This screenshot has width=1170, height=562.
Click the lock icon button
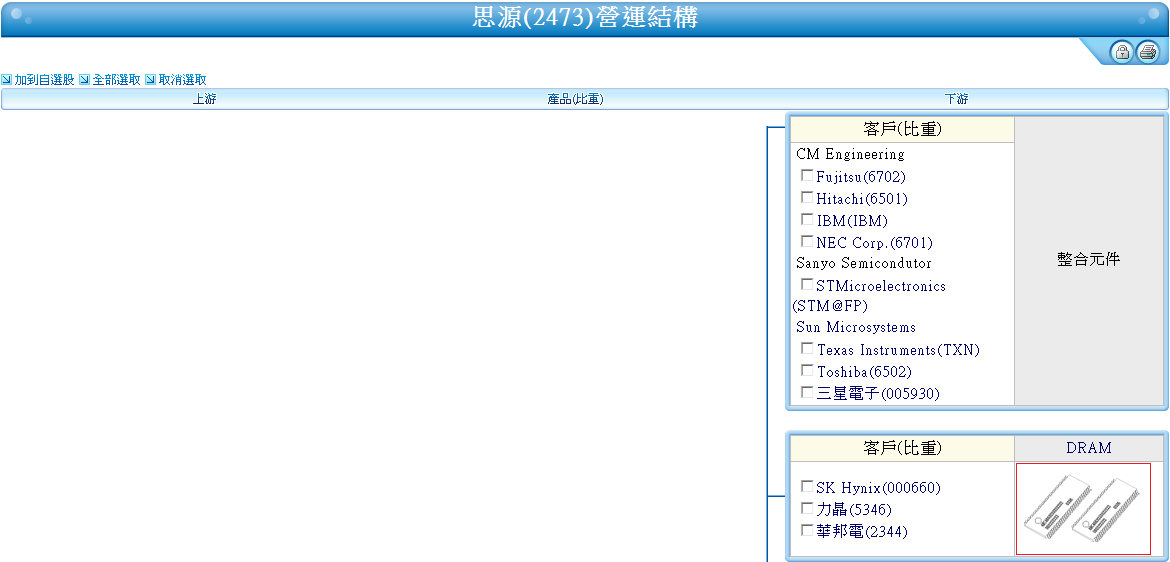click(x=1121, y=52)
